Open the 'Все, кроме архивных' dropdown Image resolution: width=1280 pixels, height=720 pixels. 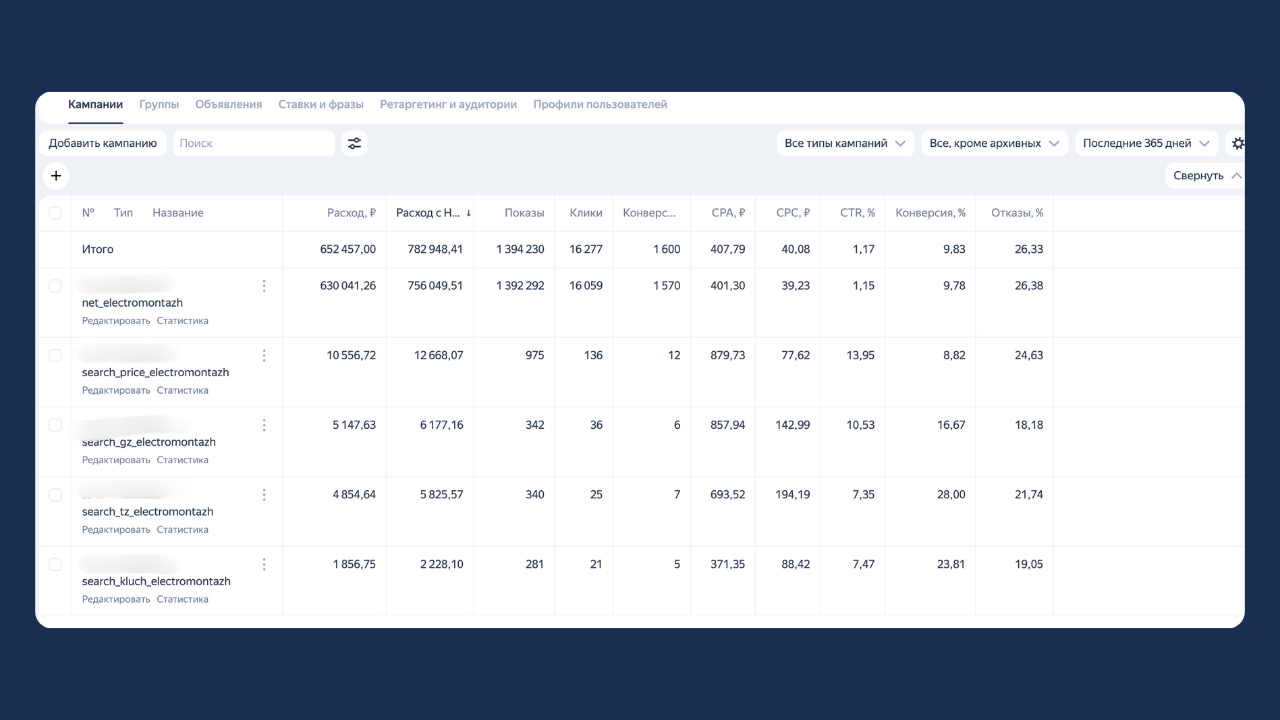pos(994,143)
